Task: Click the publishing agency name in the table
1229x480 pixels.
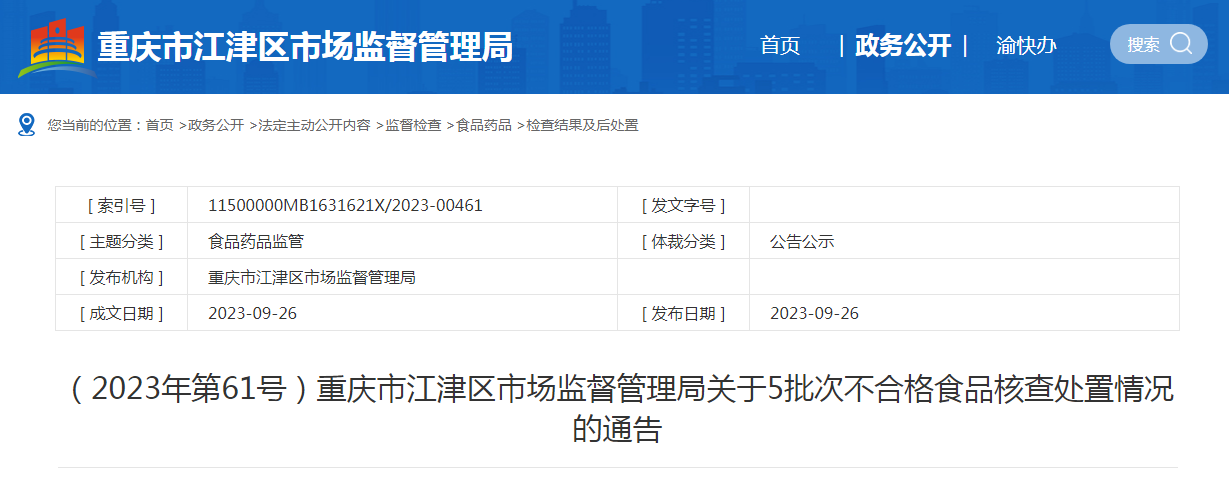Action: [x=311, y=277]
